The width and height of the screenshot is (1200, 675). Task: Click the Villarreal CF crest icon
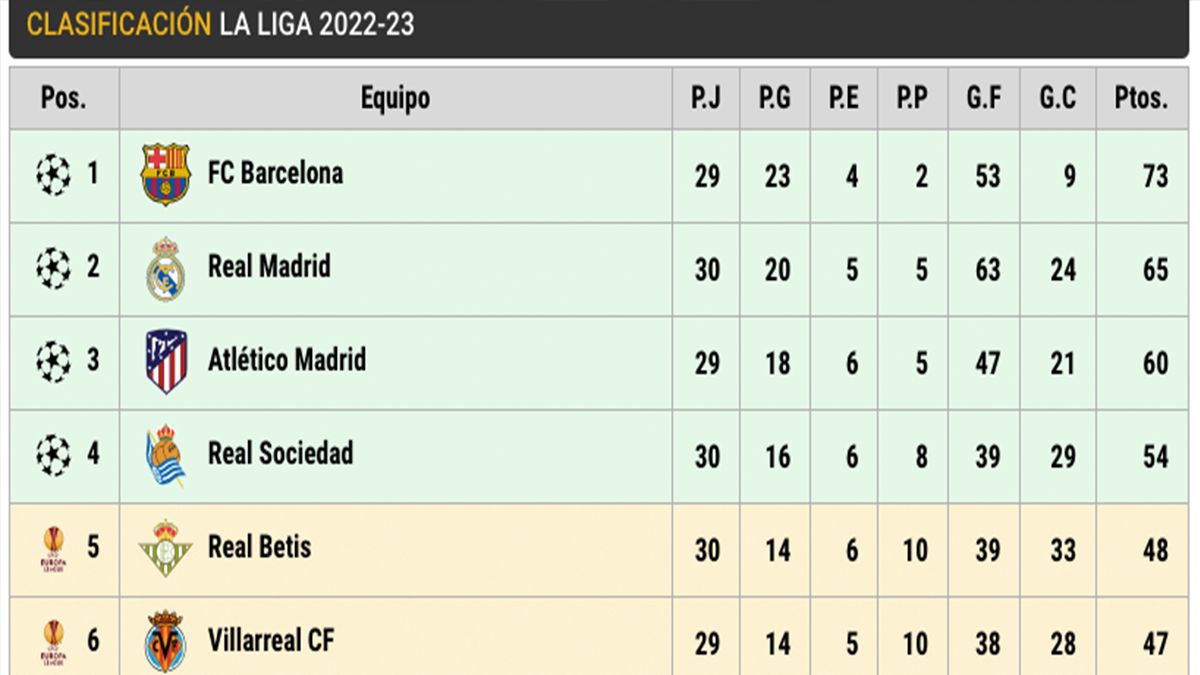(x=165, y=641)
